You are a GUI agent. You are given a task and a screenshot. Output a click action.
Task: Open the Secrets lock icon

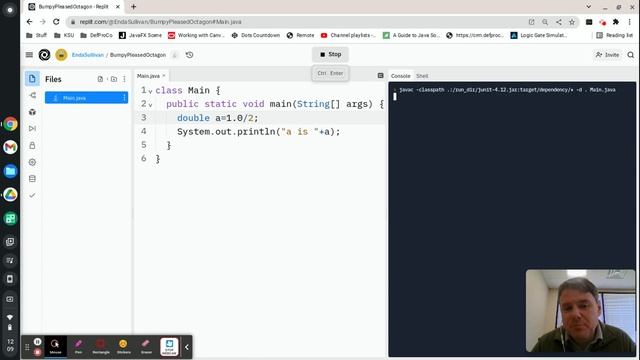[32, 145]
